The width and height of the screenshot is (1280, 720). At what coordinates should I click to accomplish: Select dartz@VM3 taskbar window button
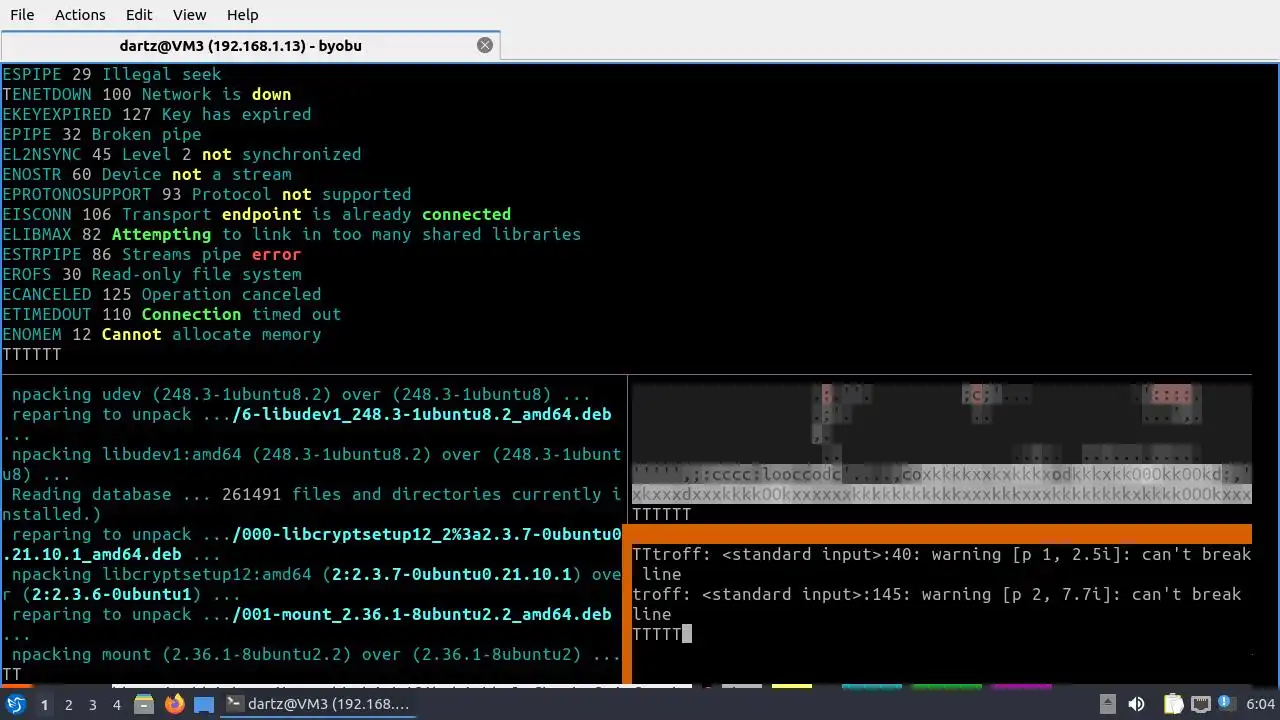318,704
